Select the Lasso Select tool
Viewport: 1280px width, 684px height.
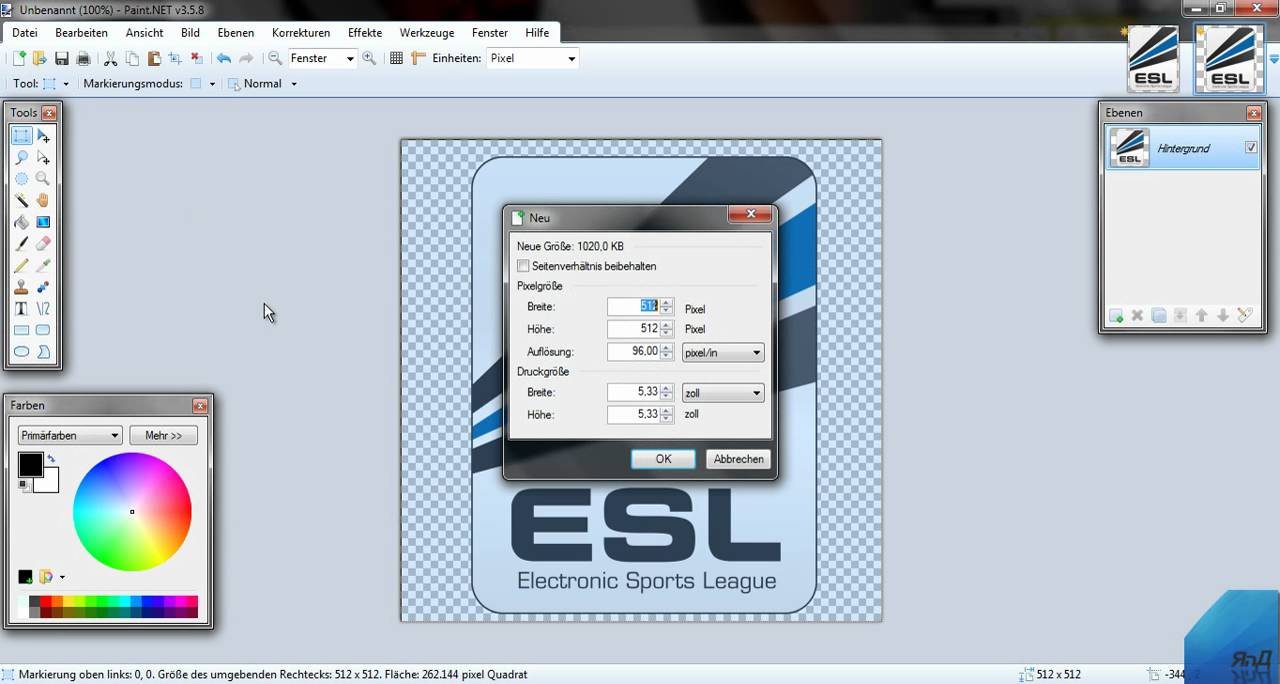coord(21,157)
